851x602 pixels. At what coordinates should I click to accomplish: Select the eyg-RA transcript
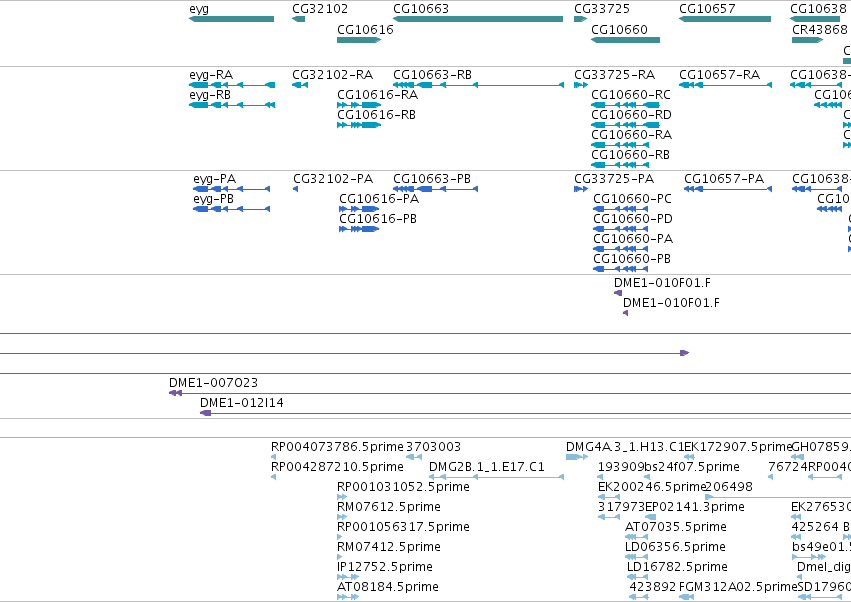[232, 85]
